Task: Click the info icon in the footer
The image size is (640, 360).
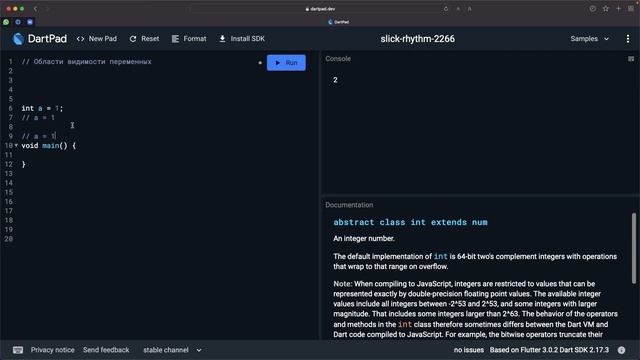Action: point(621,350)
